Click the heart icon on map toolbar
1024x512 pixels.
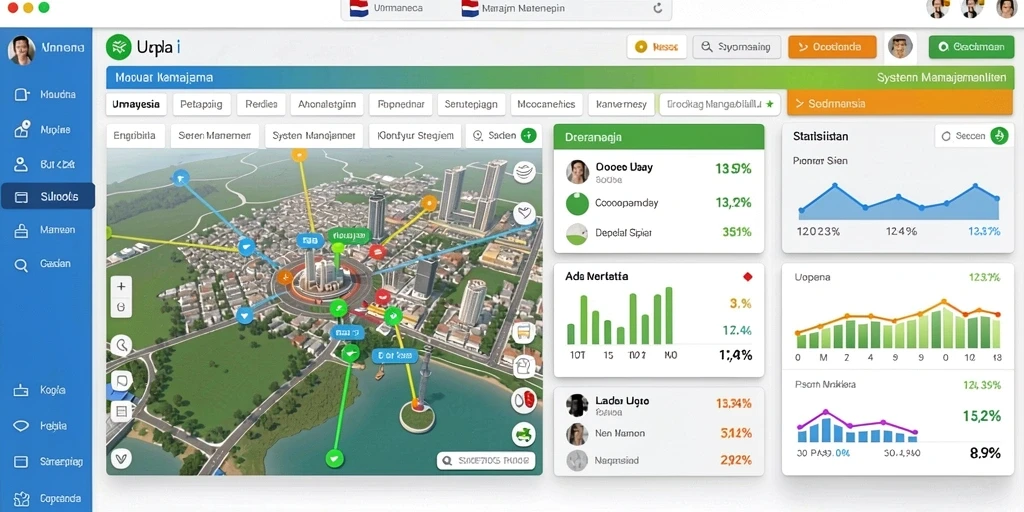(x=524, y=214)
